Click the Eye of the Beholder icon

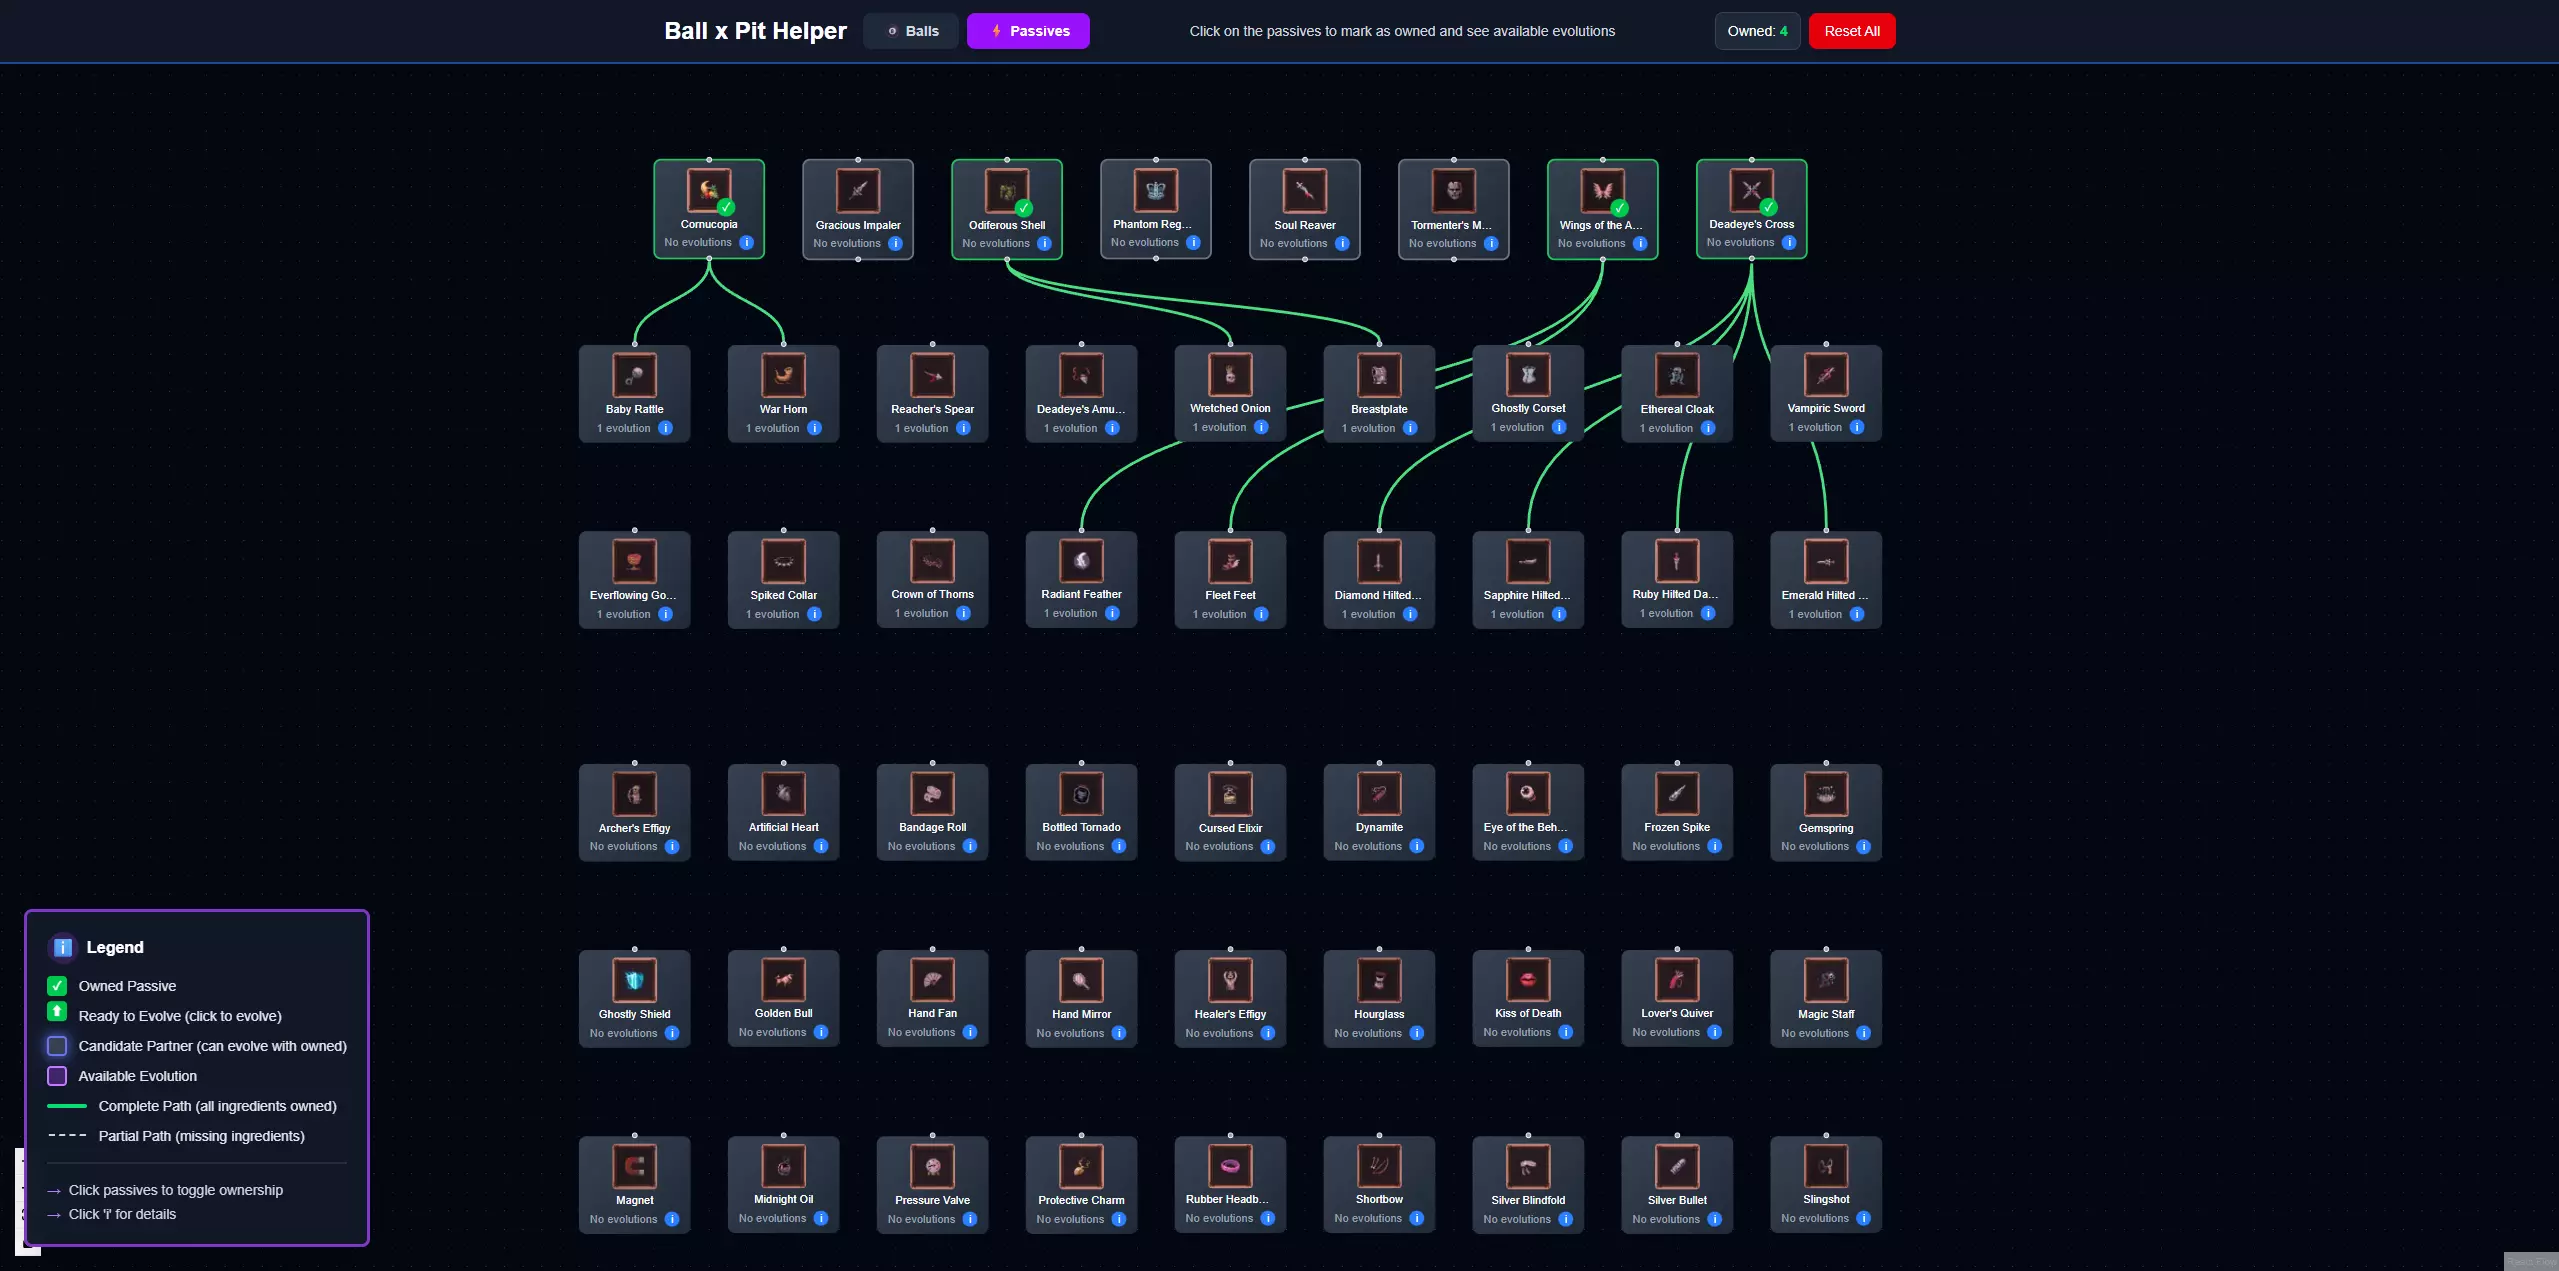(x=1527, y=794)
